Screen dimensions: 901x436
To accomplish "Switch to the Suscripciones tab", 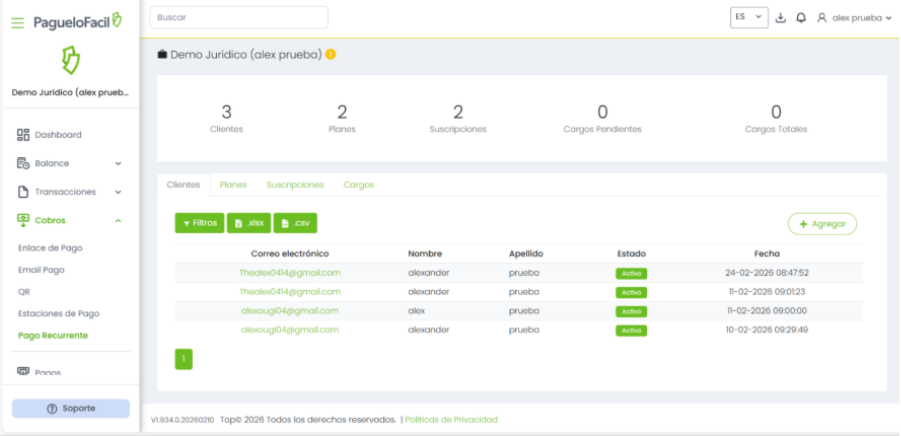I will (x=295, y=185).
